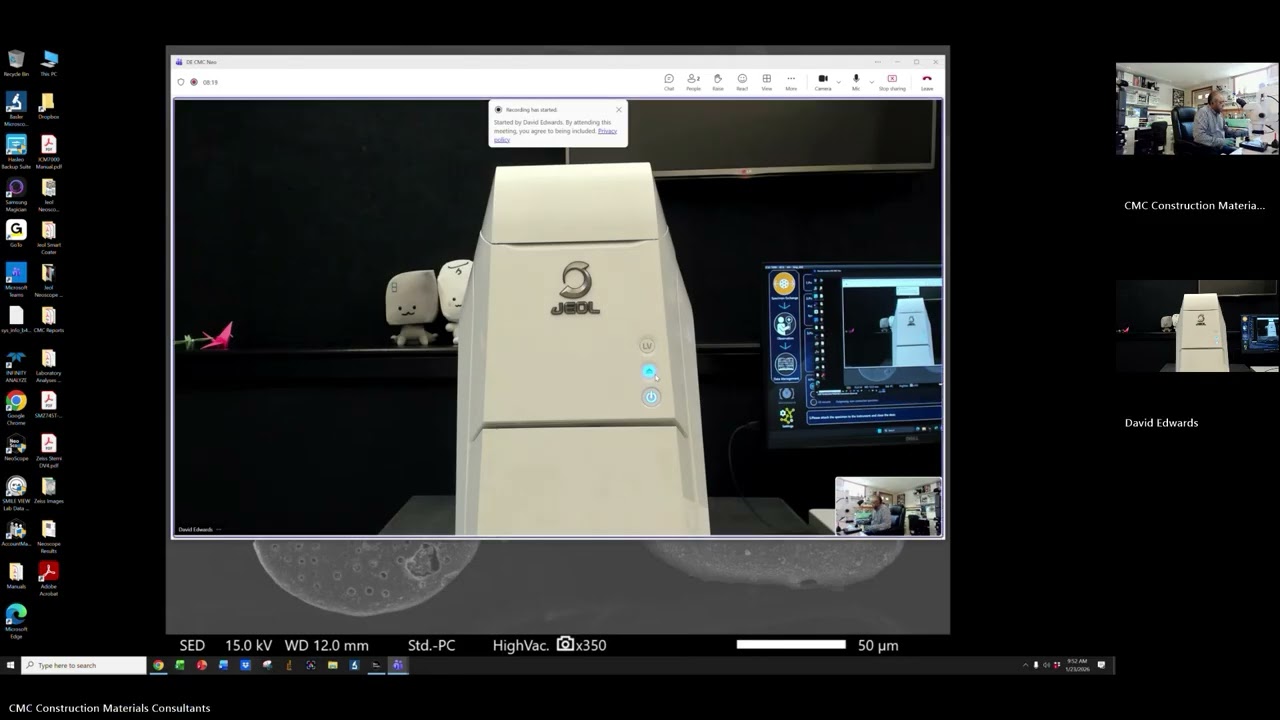Open the taskbar clock and date
1280x720 pixels.
1078,665
